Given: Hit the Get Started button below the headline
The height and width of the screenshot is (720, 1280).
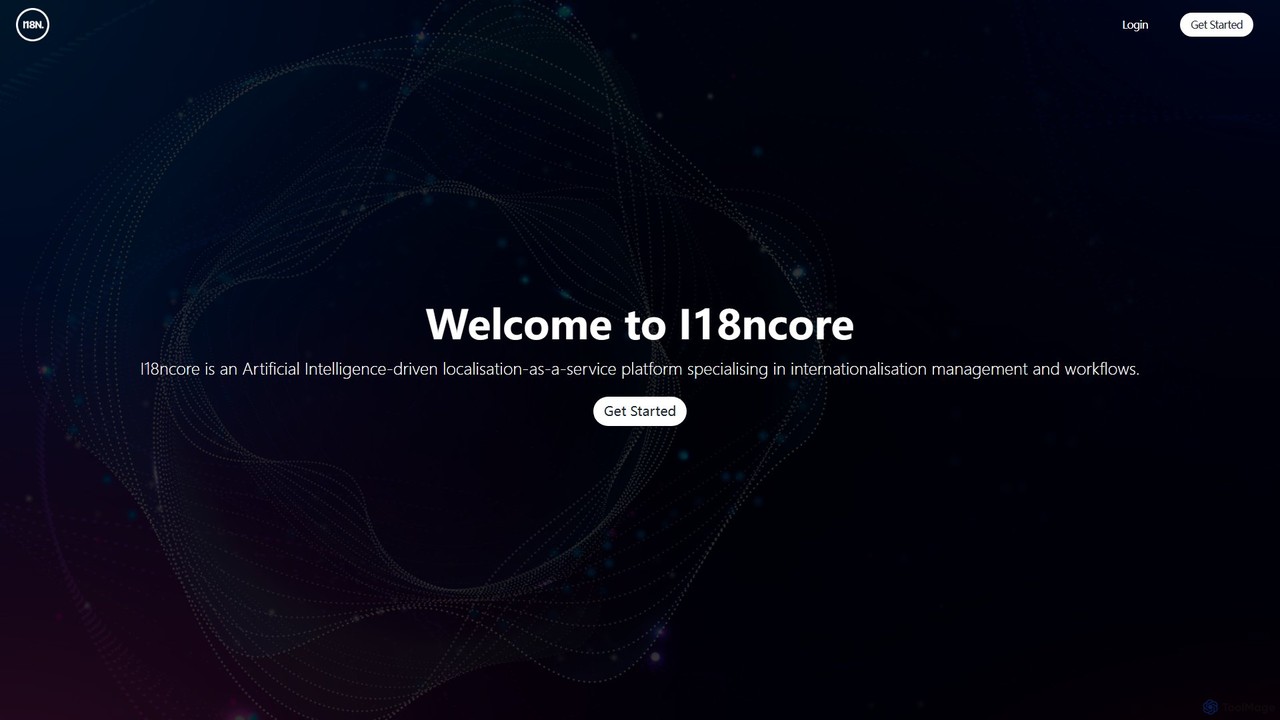Looking at the screenshot, I should pos(640,411).
